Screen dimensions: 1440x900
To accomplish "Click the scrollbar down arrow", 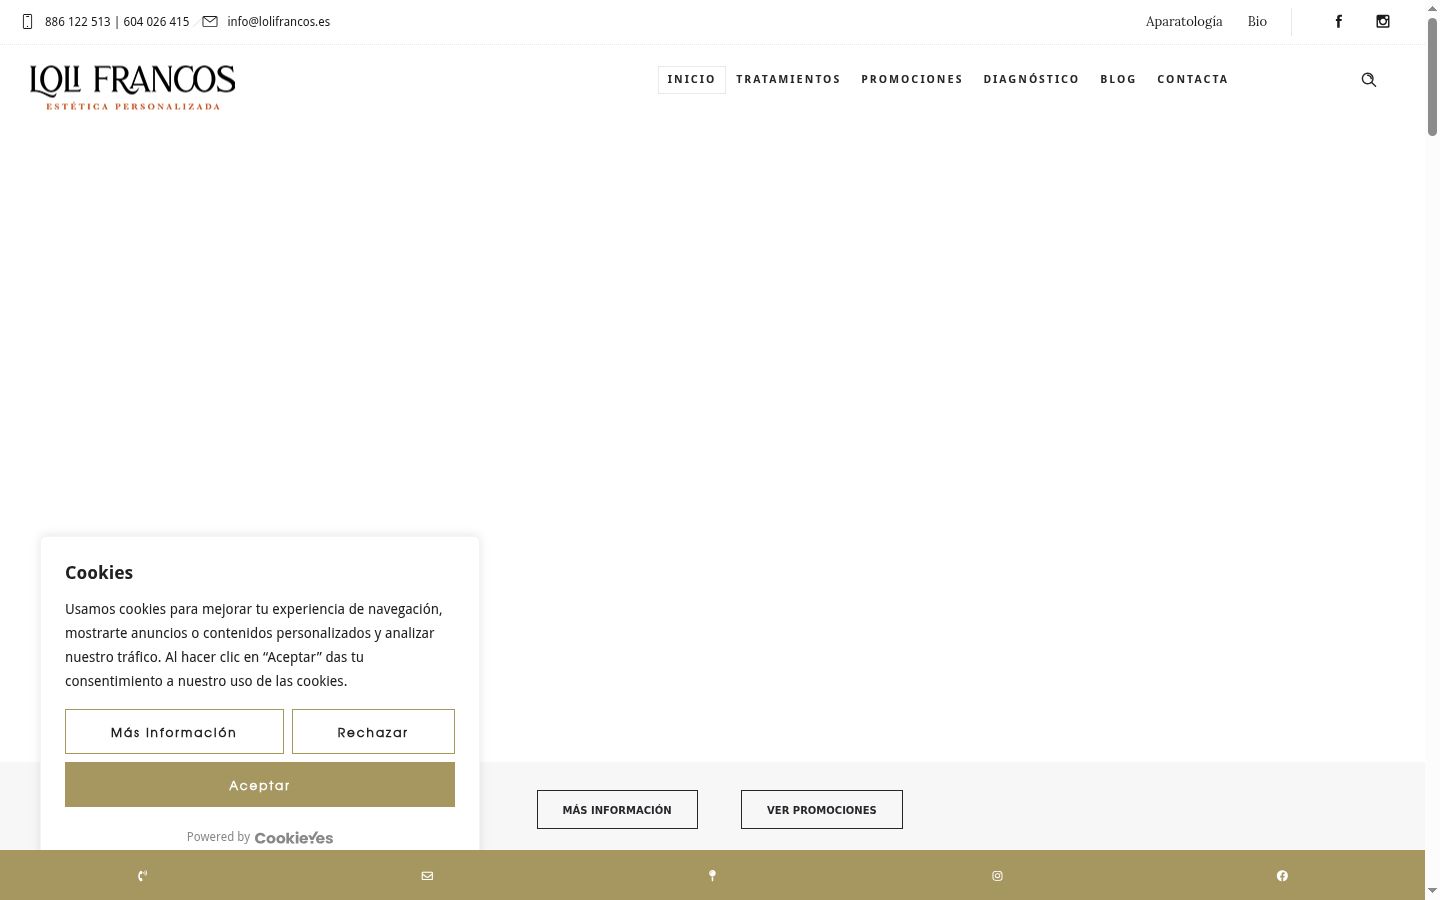I will tap(1432, 891).
